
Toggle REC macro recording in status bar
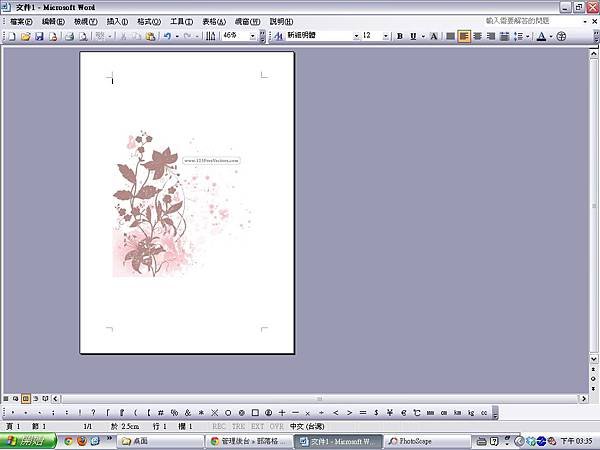tap(219, 426)
